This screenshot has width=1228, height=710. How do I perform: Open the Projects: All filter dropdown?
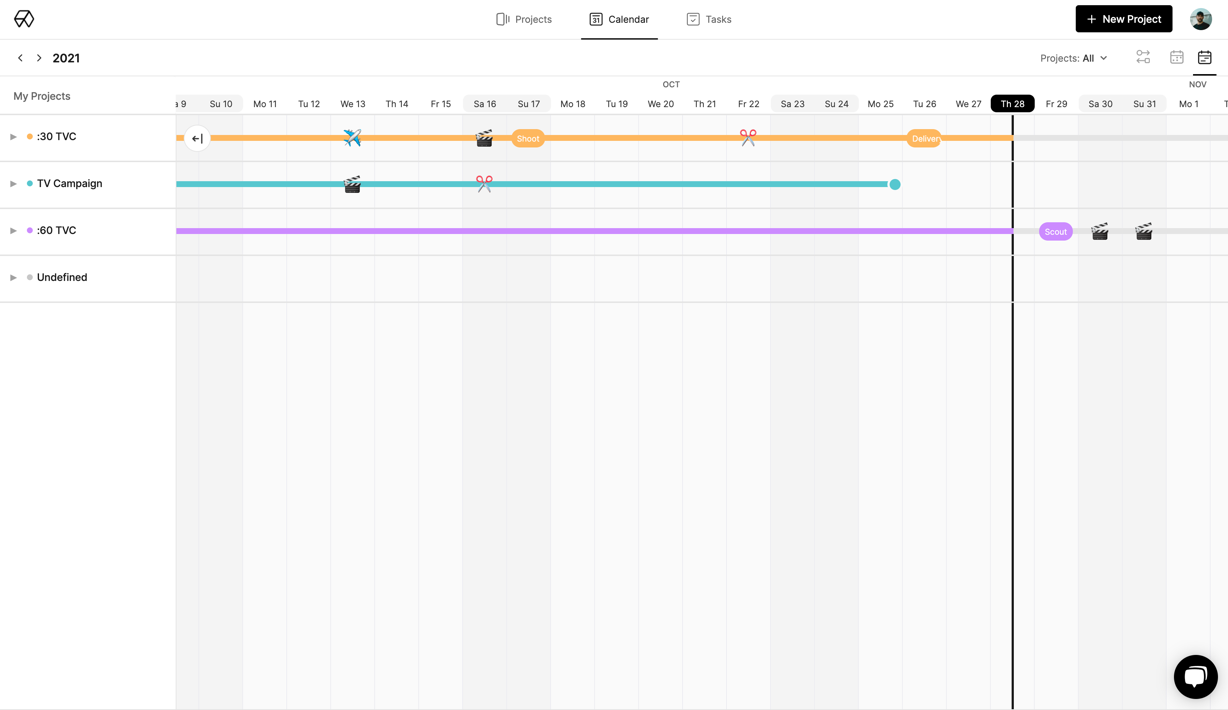point(1073,58)
